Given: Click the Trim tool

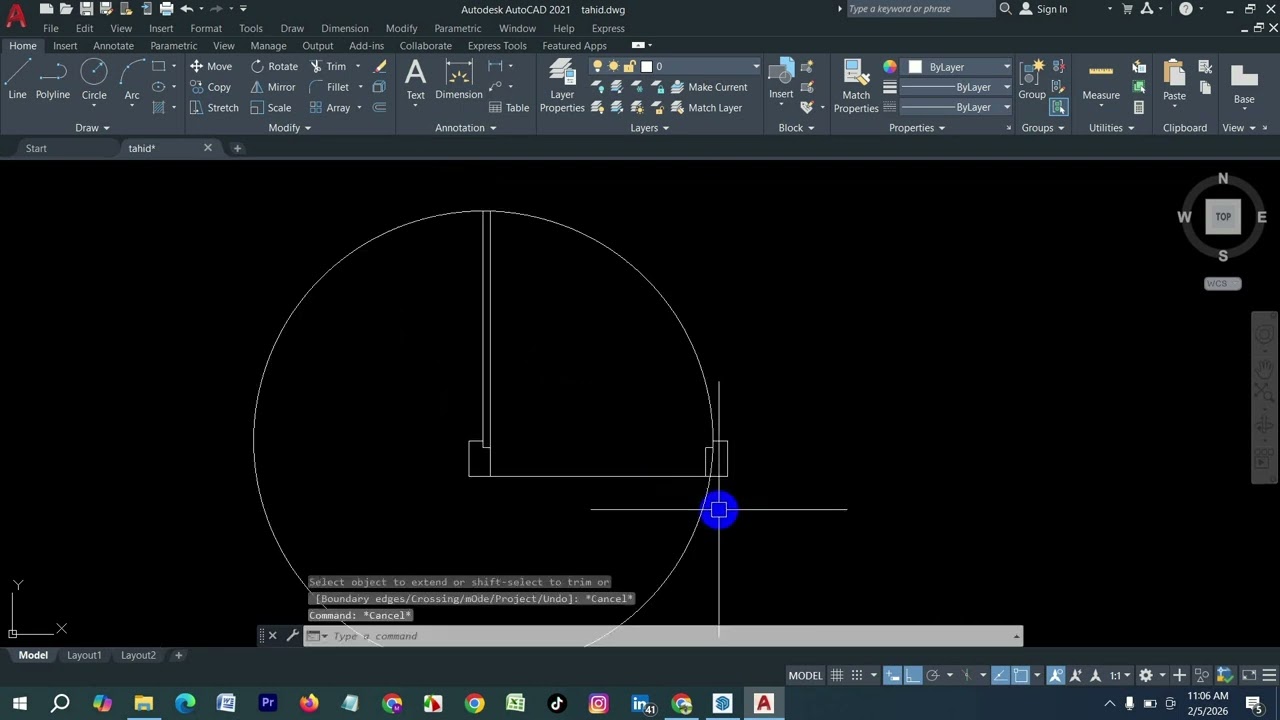Looking at the screenshot, I should [x=328, y=66].
